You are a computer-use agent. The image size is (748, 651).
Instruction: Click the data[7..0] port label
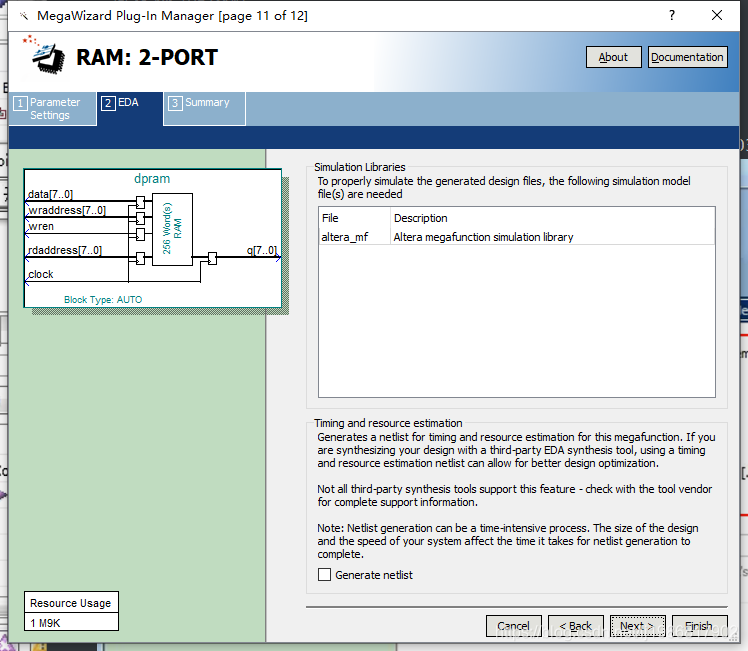(50, 194)
